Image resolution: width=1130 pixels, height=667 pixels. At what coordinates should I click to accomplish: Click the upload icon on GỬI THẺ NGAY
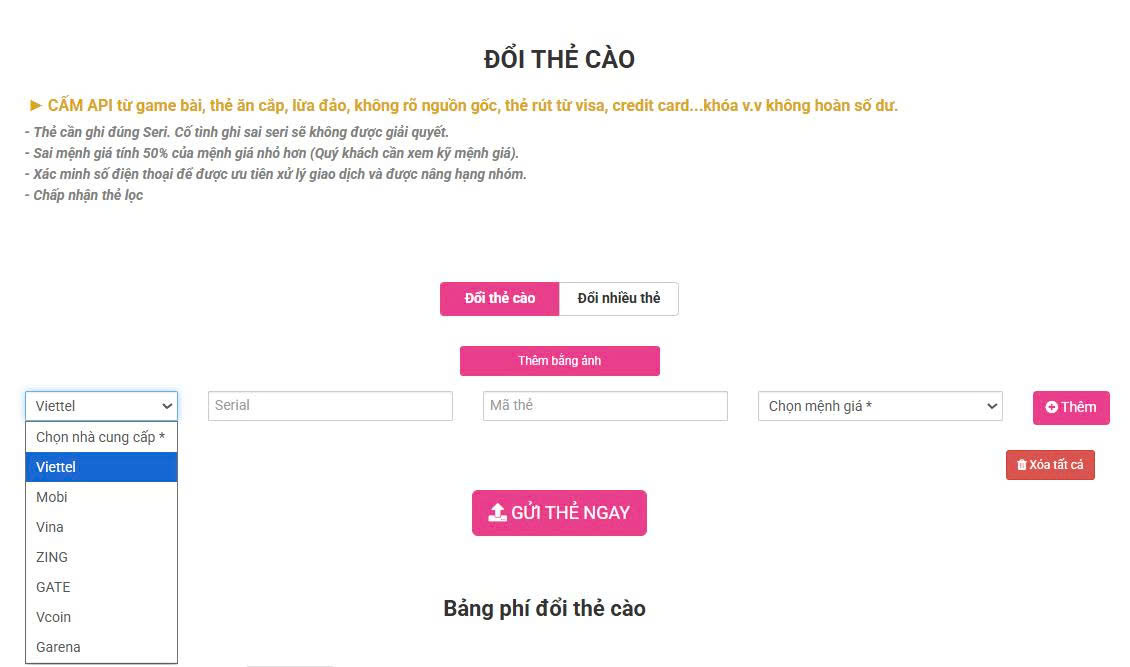(x=497, y=512)
